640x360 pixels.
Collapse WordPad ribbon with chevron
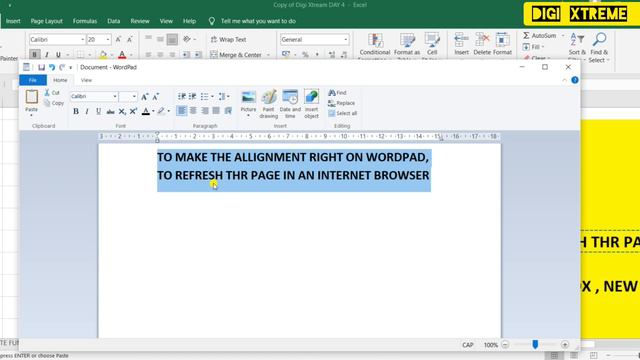pos(564,80)
